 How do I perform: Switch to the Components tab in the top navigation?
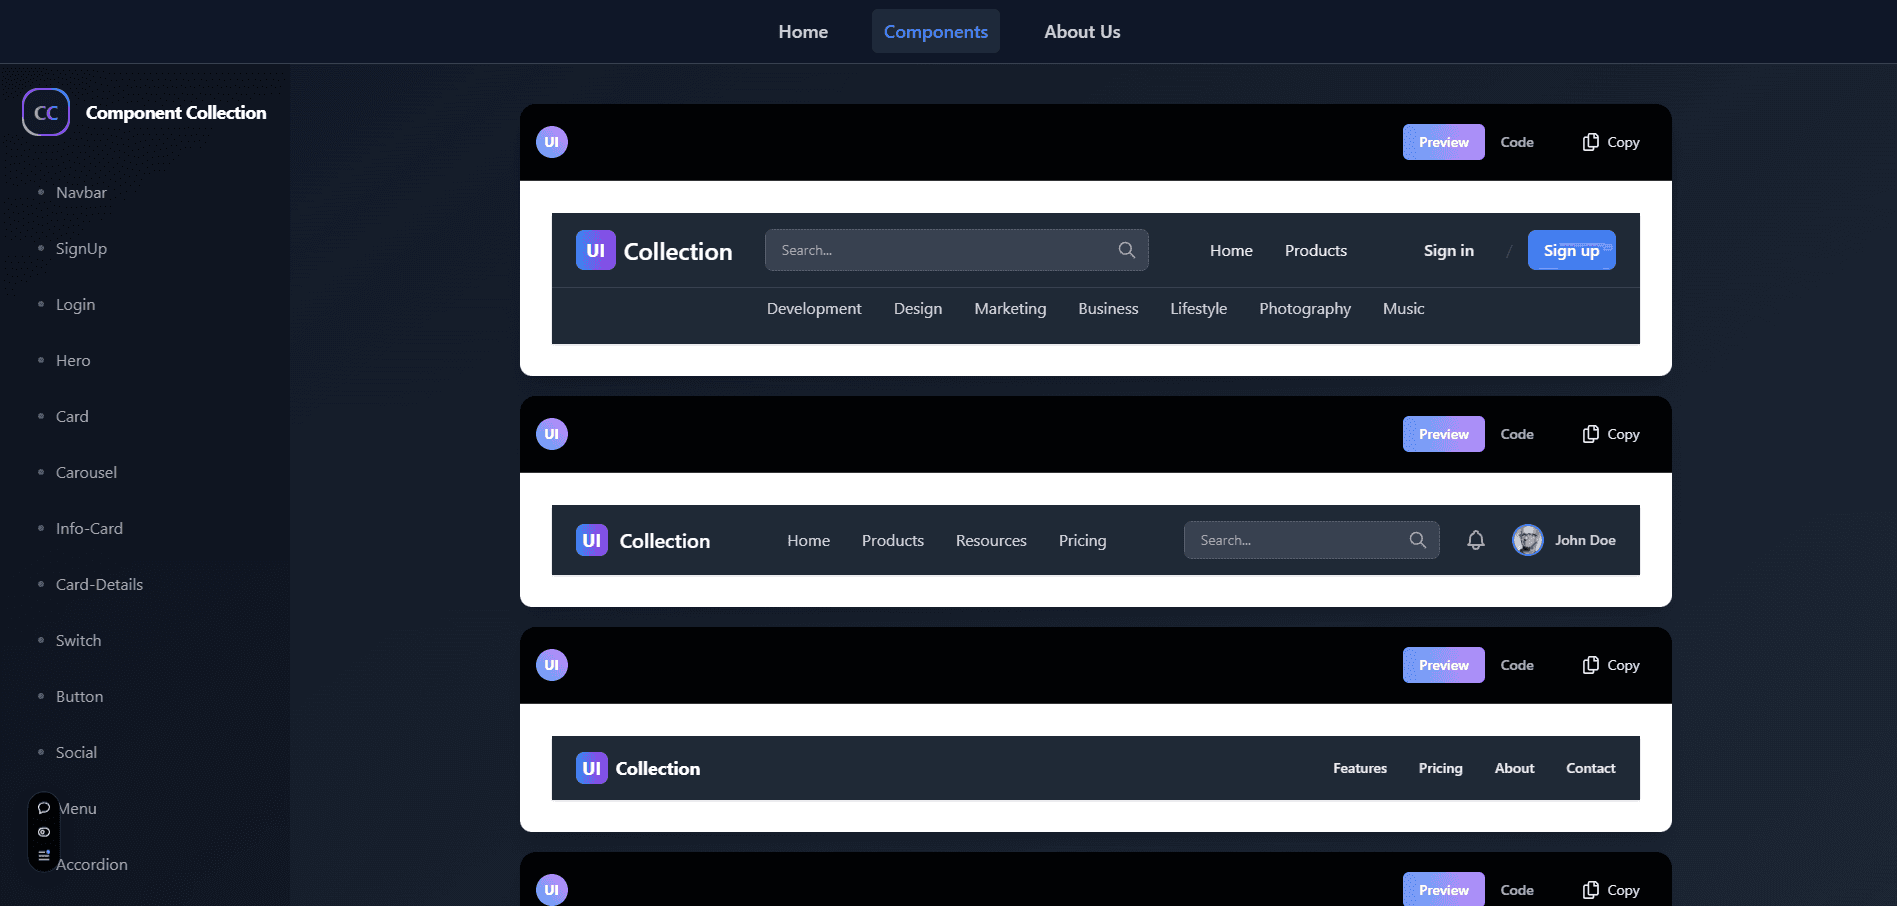click(935, 31)
